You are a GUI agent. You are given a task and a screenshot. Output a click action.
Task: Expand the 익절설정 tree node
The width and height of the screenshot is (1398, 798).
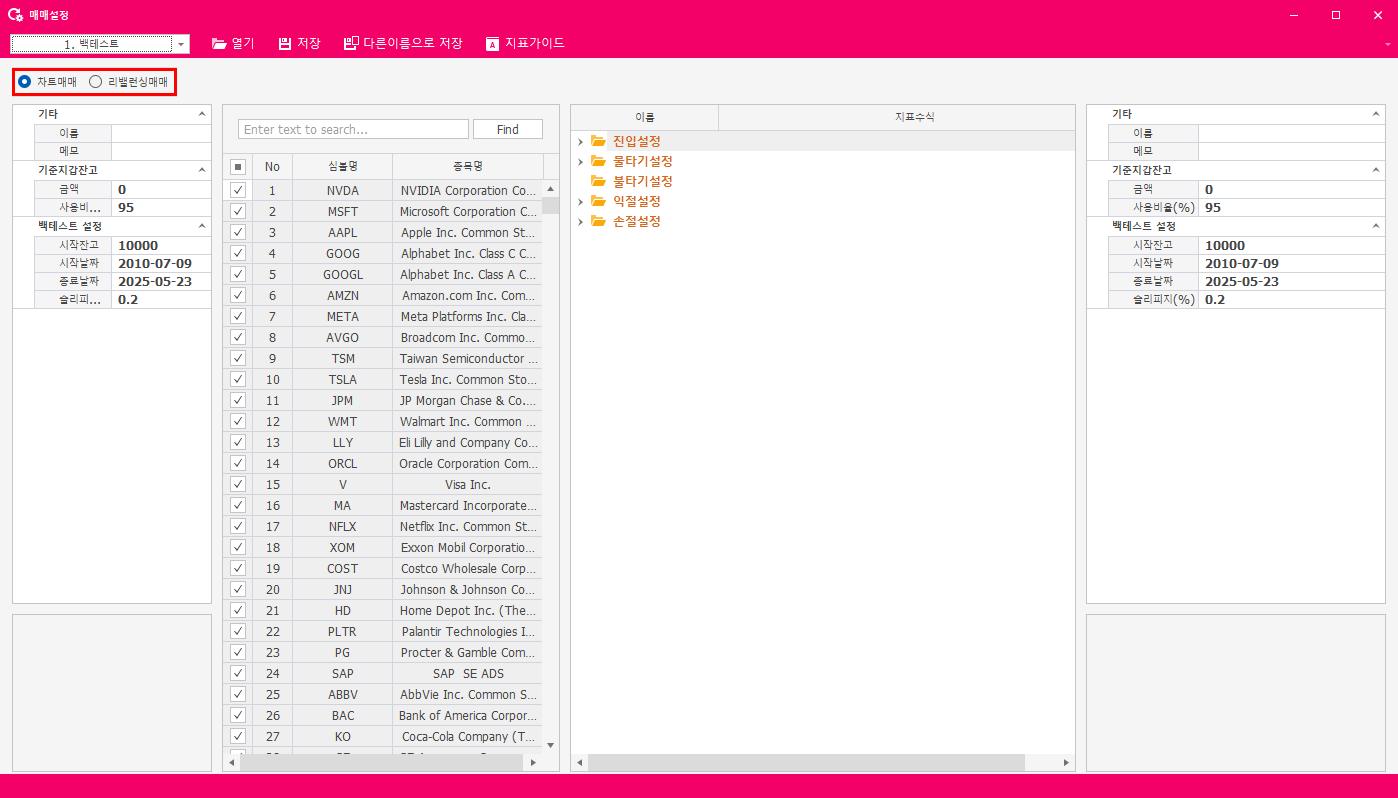point(580,201)
